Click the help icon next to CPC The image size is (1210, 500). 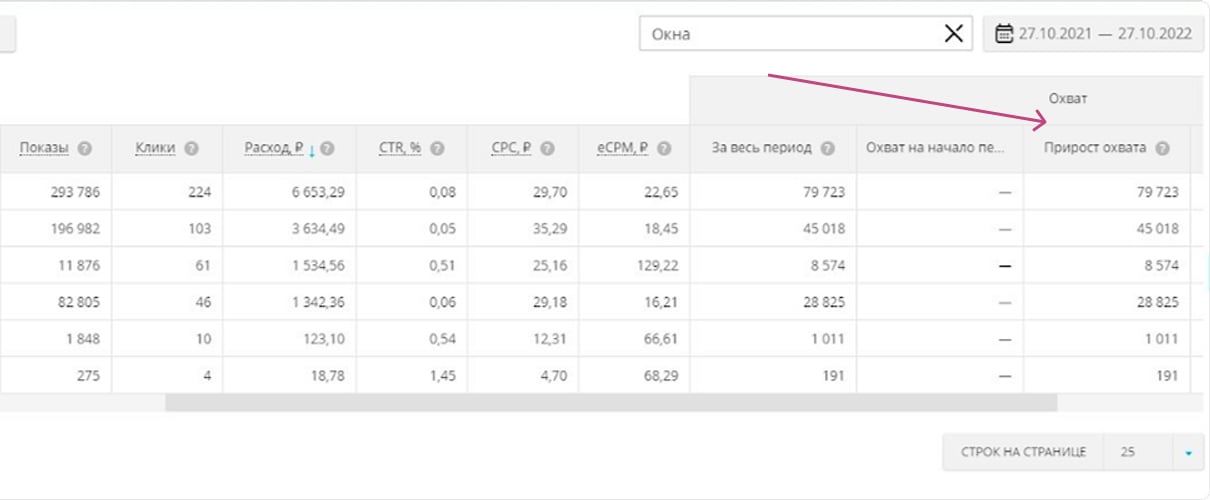[547, 149]
